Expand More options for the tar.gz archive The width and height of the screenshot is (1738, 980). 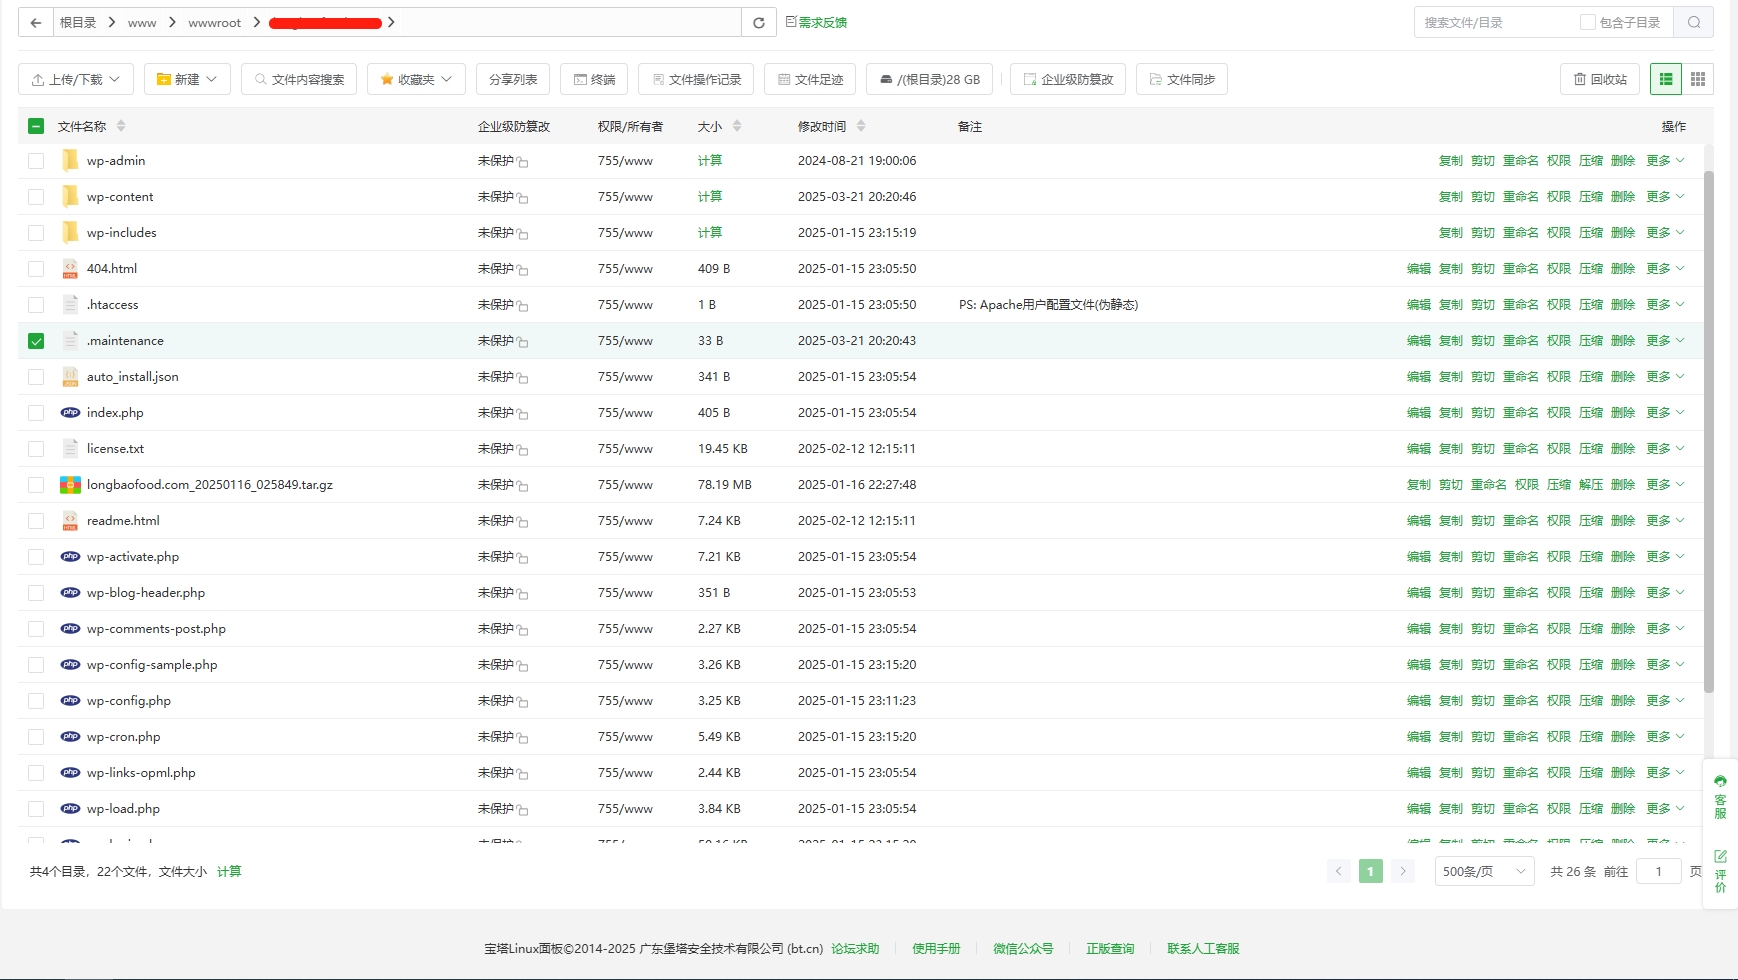click(1665, 484)
